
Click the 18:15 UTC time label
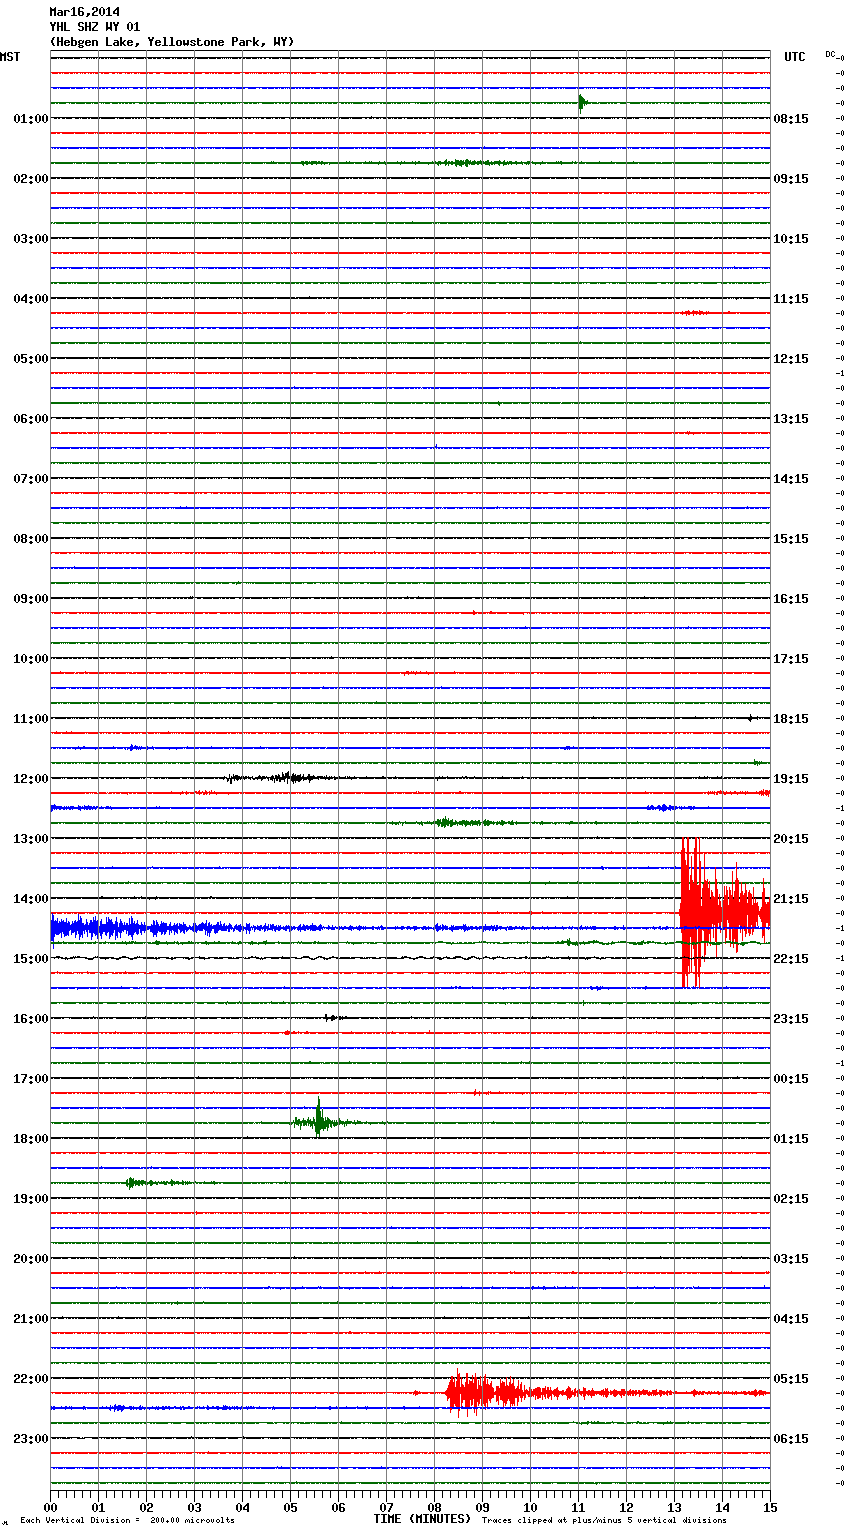click(x=791, y=719)
